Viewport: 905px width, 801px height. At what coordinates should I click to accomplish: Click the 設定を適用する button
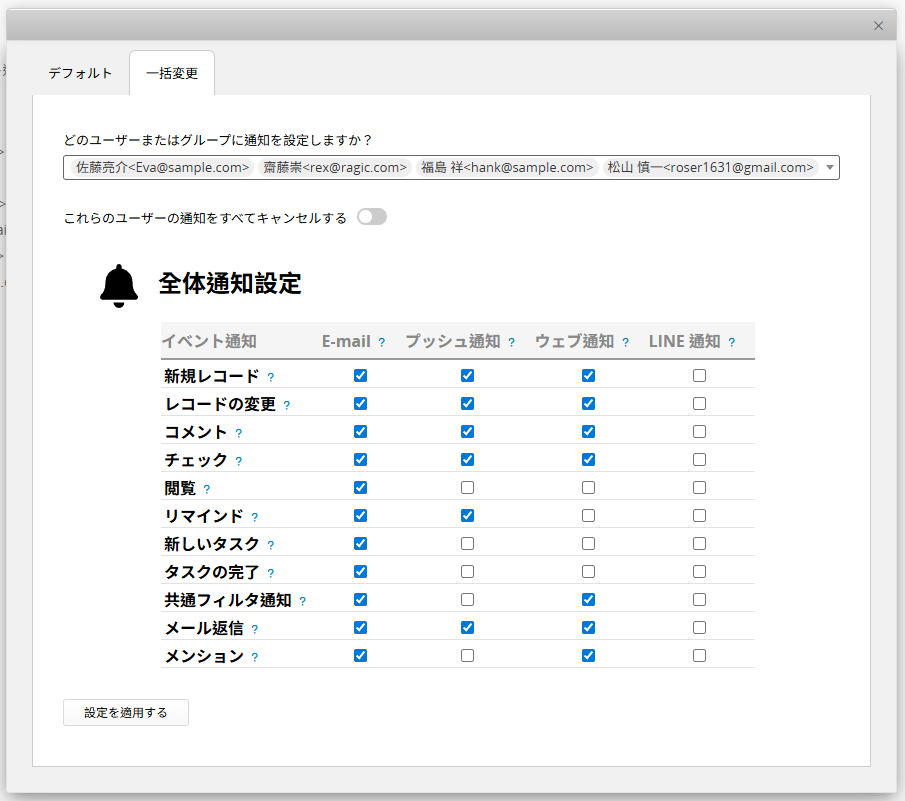point(126,713)
